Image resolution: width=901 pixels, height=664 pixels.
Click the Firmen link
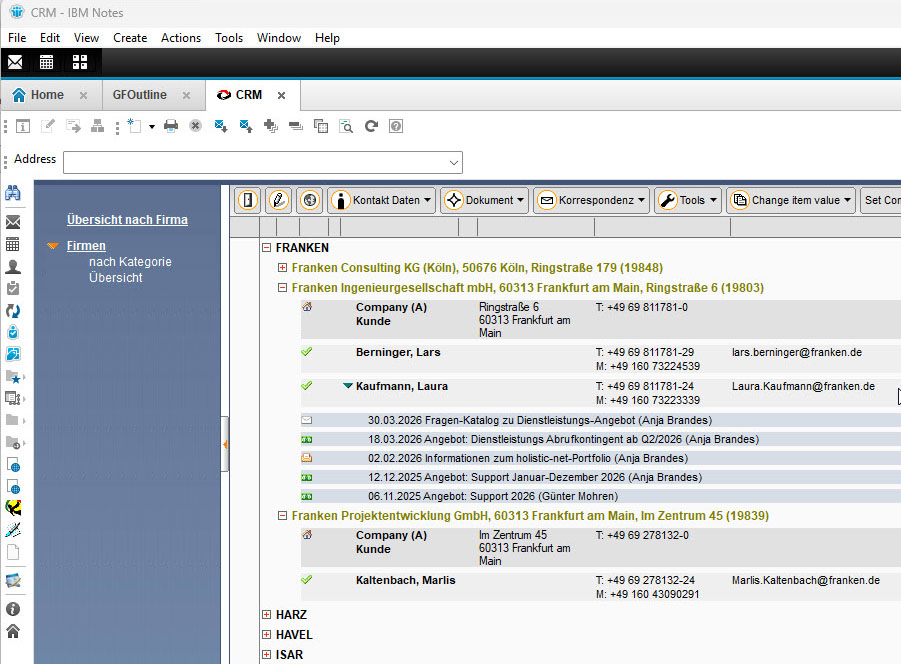[x=86, y=246]
